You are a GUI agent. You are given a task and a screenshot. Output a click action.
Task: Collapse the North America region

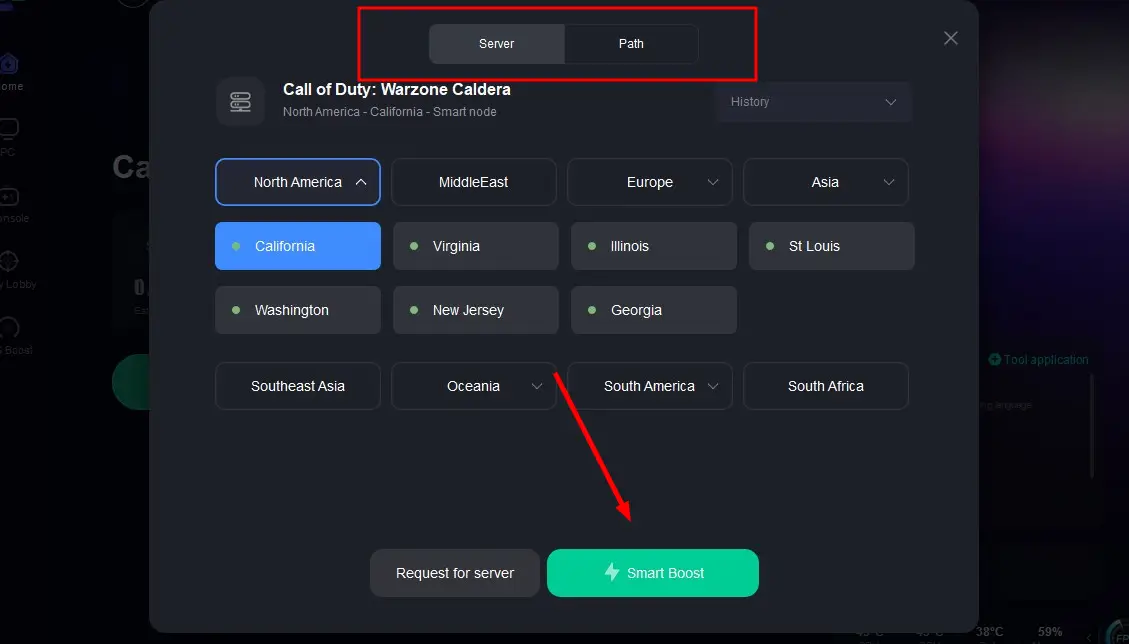[298, 182]
